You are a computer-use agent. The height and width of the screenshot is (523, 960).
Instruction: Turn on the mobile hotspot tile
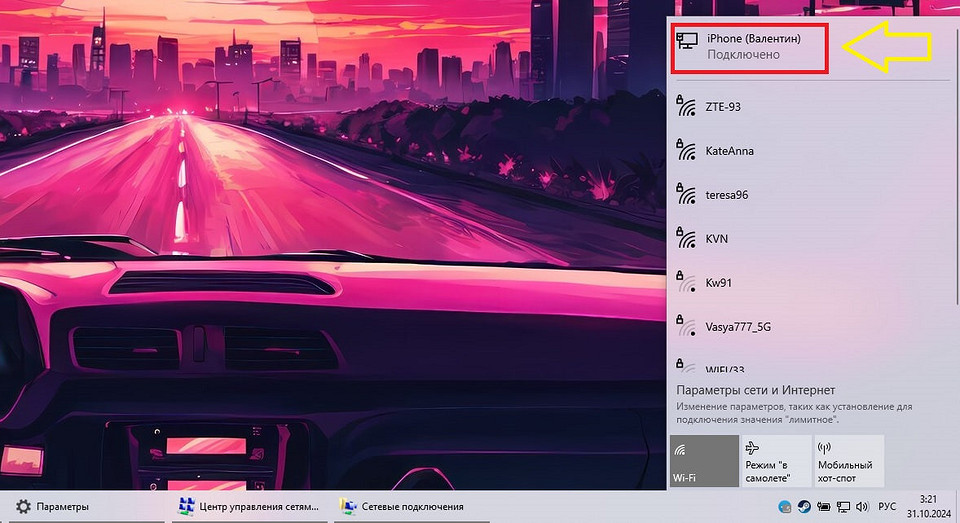[x=847, y=461]
